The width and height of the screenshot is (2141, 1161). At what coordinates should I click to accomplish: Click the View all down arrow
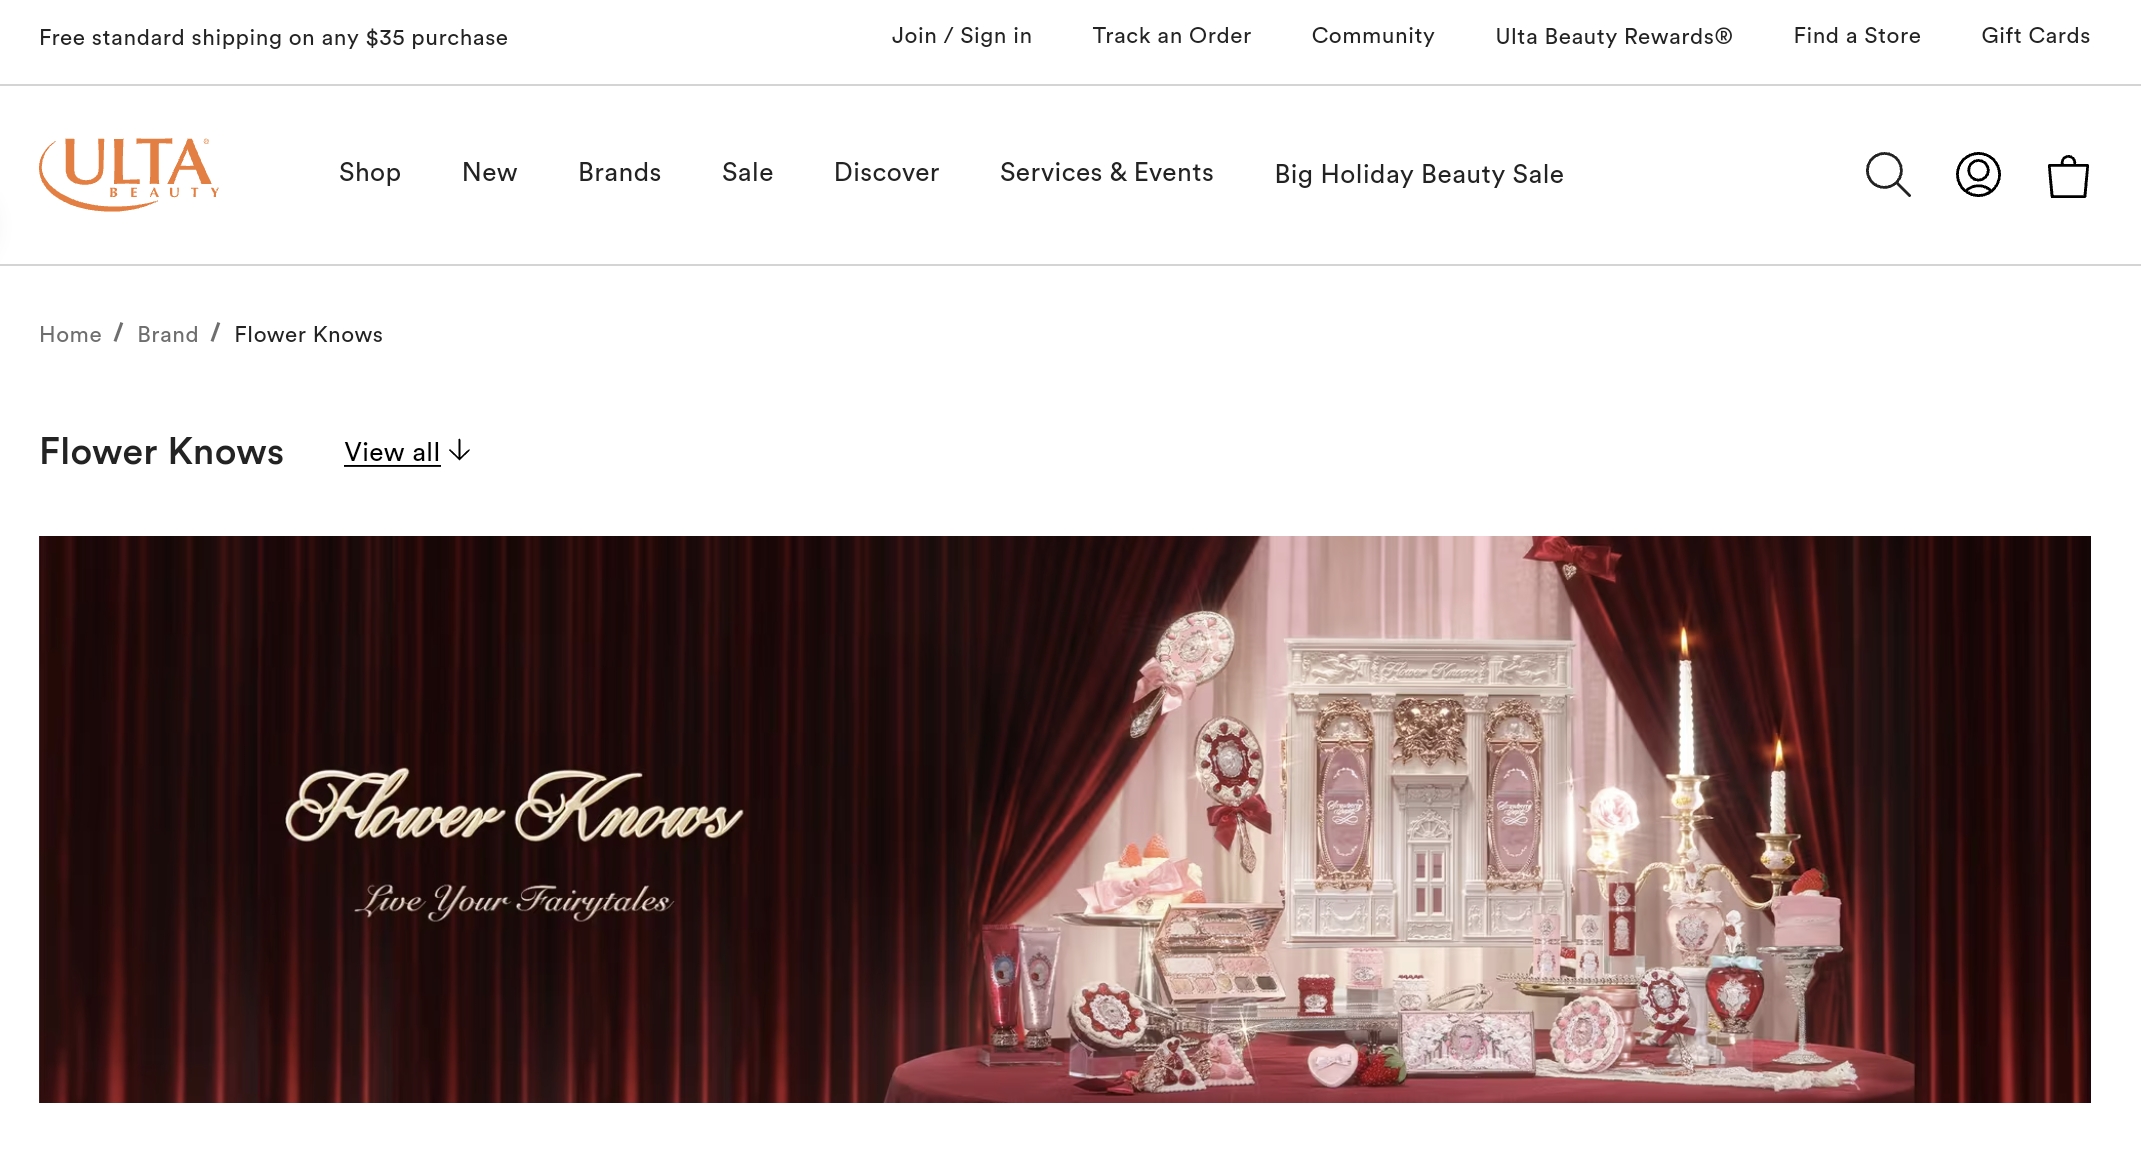tap(460, 451)
